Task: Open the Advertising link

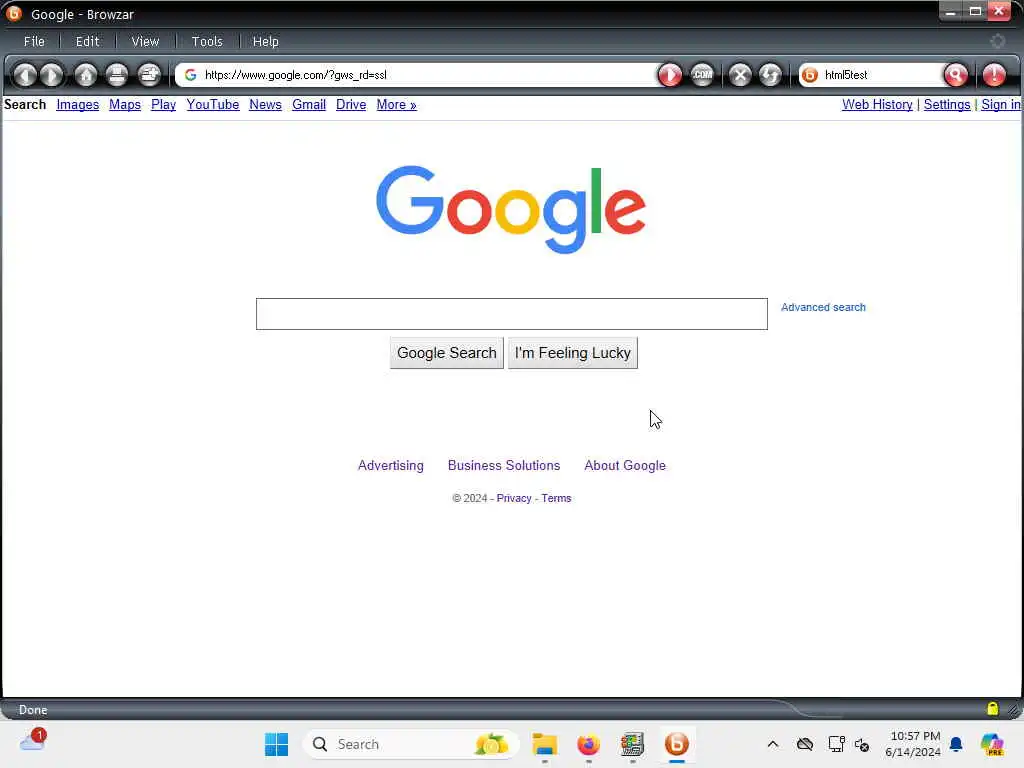Action: click(391, 465)
